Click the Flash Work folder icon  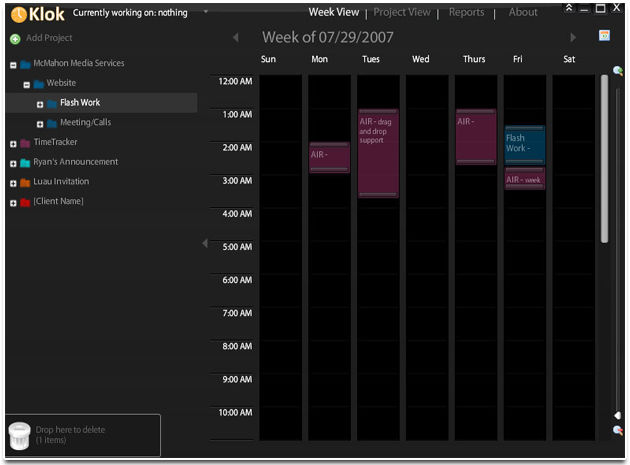[52, 103]
